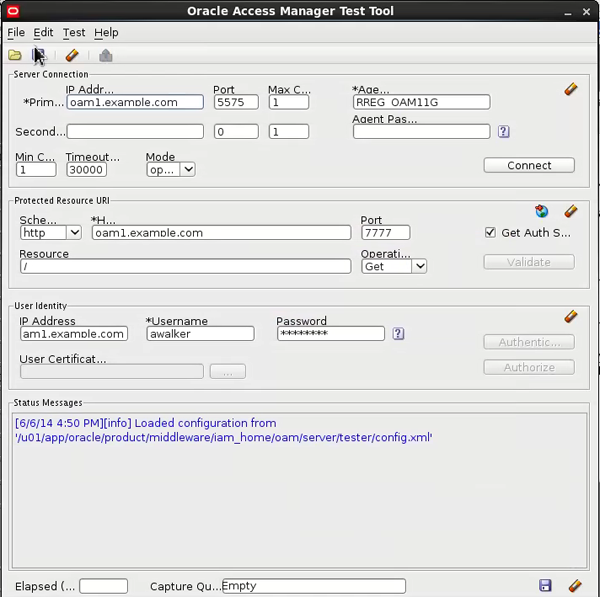Click the Username awalker field
This screenshot has height=597, width=600.
[200, 334]
